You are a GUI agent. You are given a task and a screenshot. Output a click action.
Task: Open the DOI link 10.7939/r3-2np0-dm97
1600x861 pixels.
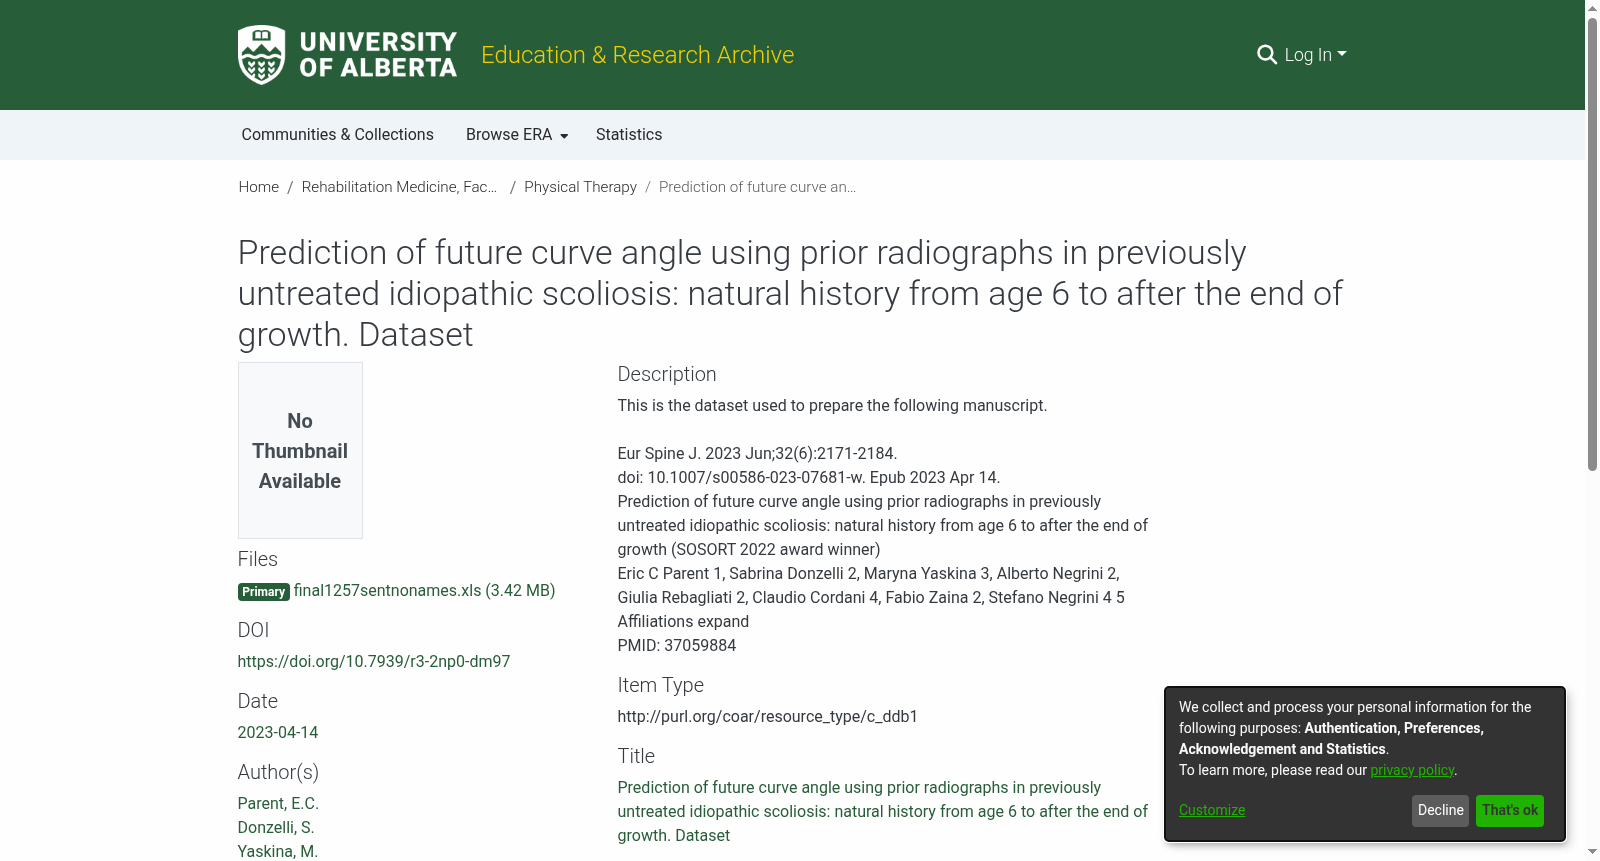pyautogui.click(x=374, y=662)
